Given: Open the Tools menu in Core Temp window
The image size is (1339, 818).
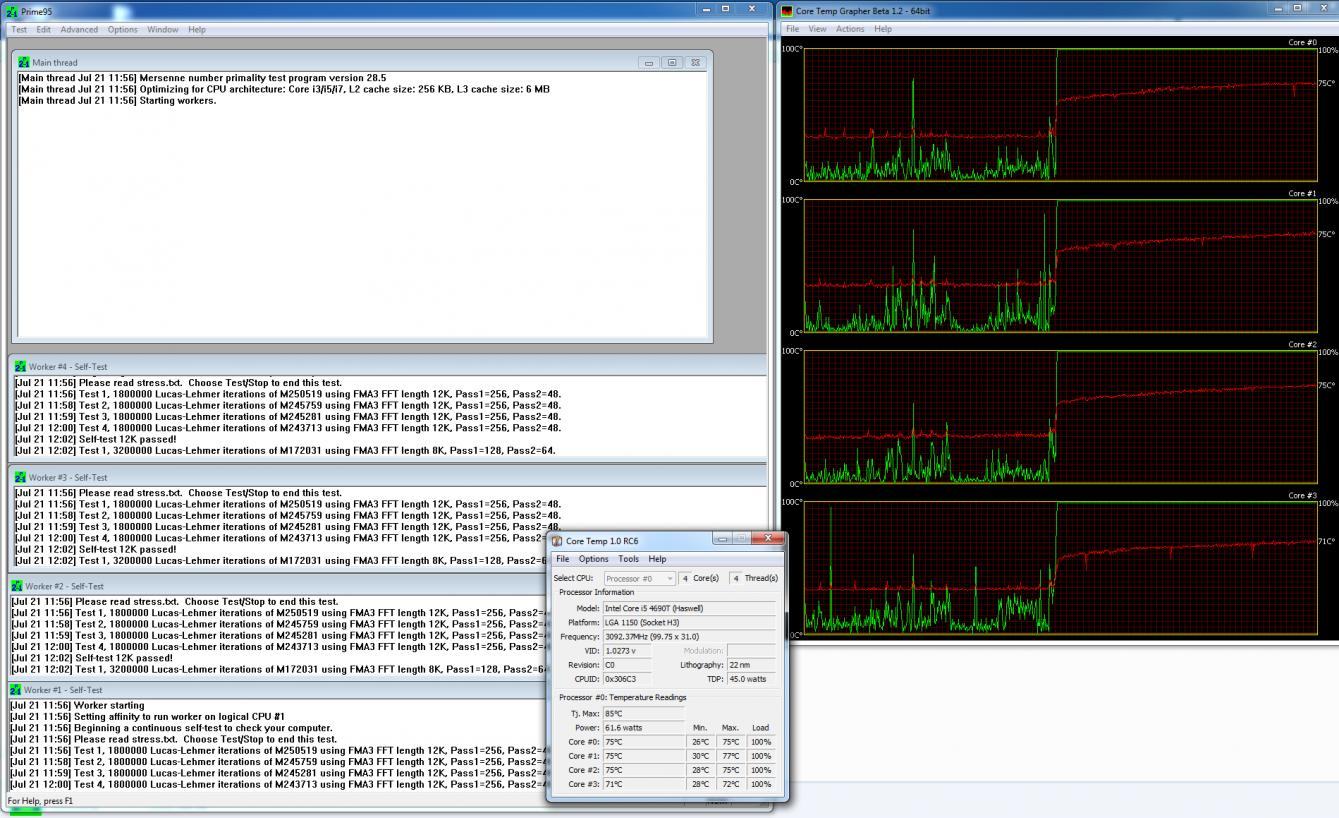Looking at the screenshot, I should (628, 559).
